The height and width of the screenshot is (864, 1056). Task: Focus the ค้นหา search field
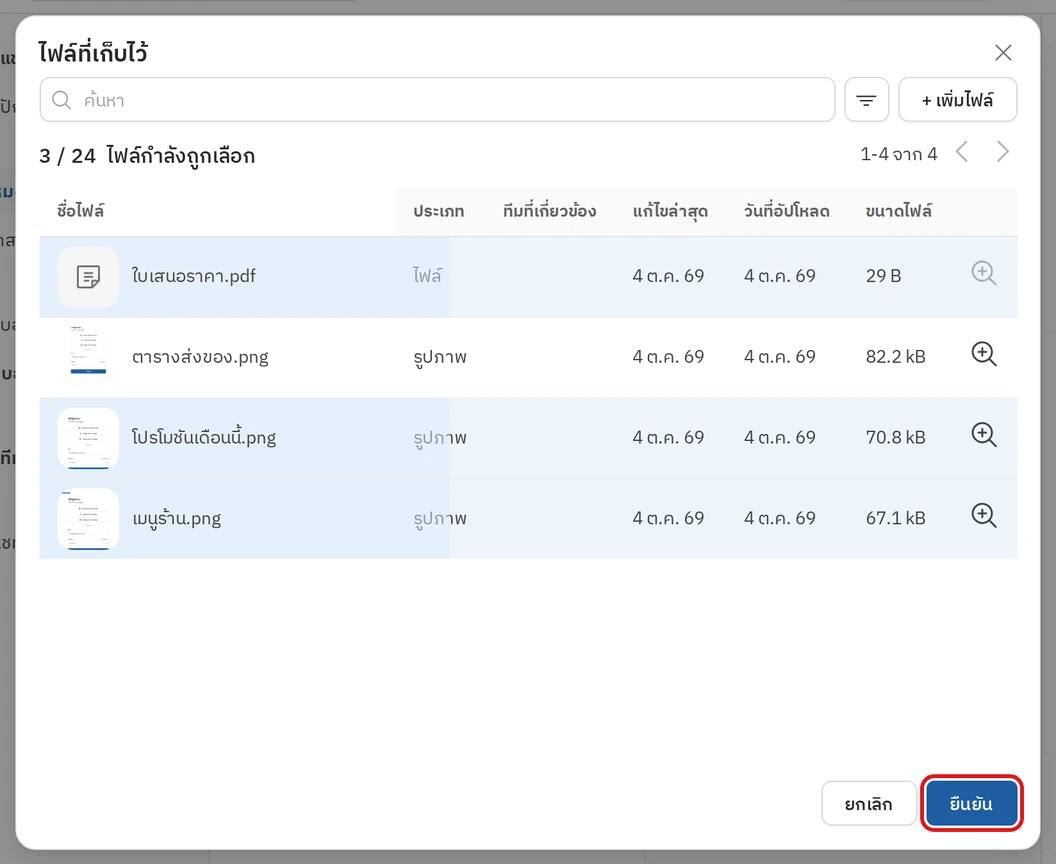click(437, 100)
